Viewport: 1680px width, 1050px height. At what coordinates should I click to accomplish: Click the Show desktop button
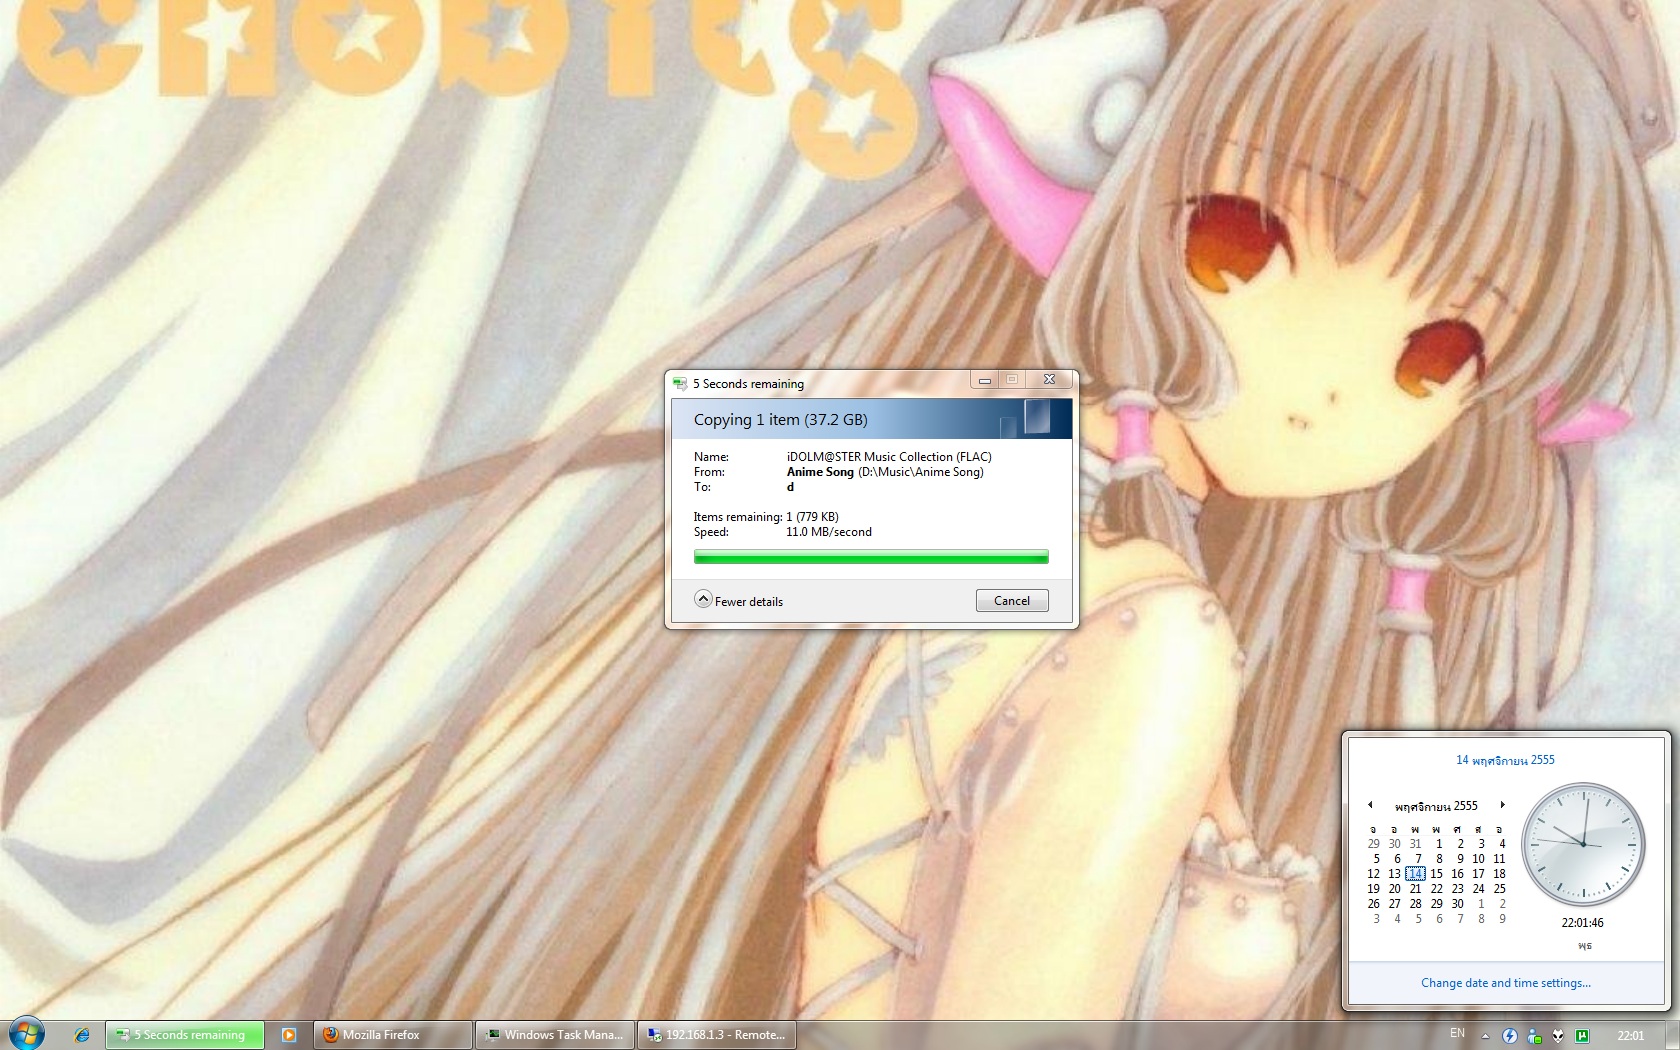pos(1673,1035)
